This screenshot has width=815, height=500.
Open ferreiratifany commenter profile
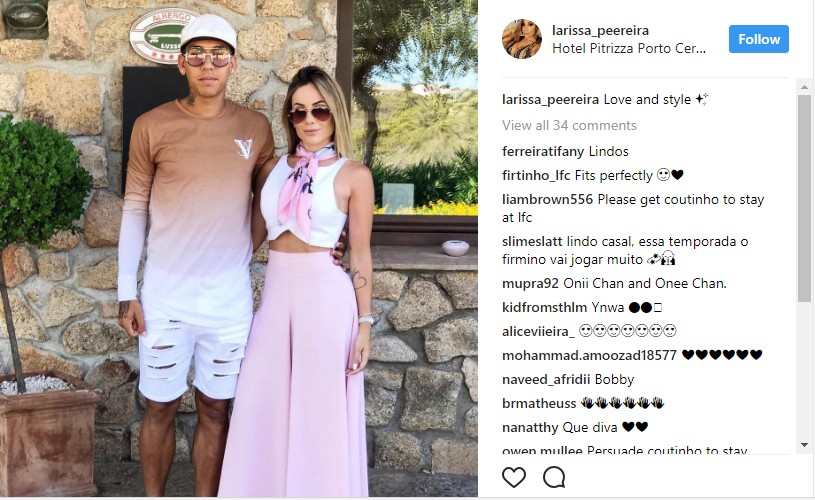(x=543, y=151)
